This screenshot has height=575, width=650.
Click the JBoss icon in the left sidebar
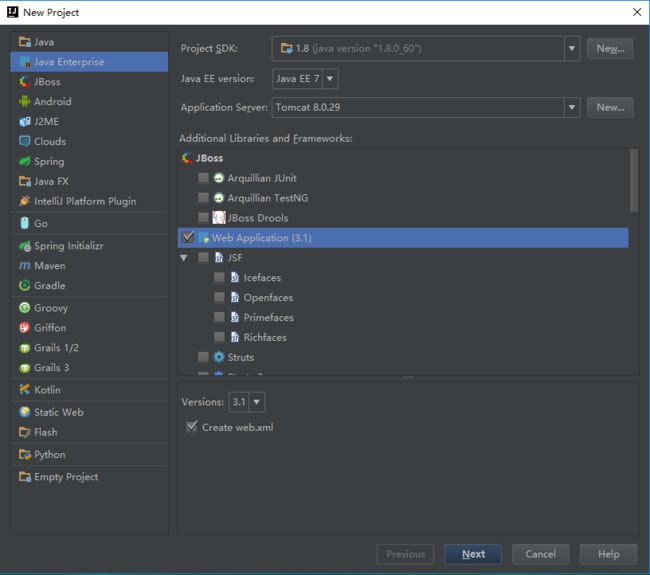tap(24, 82)
